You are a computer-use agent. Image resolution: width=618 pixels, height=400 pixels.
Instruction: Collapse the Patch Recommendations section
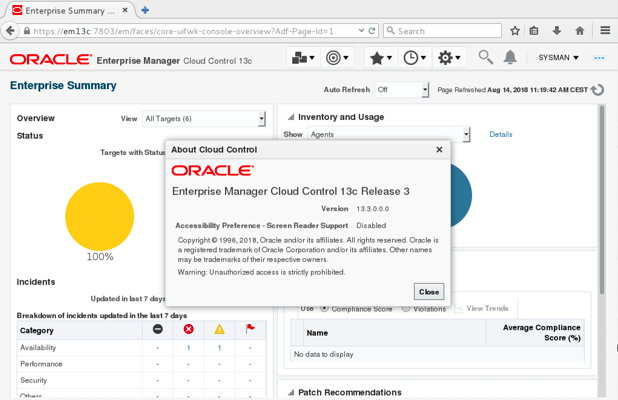[x=291, y=392]
